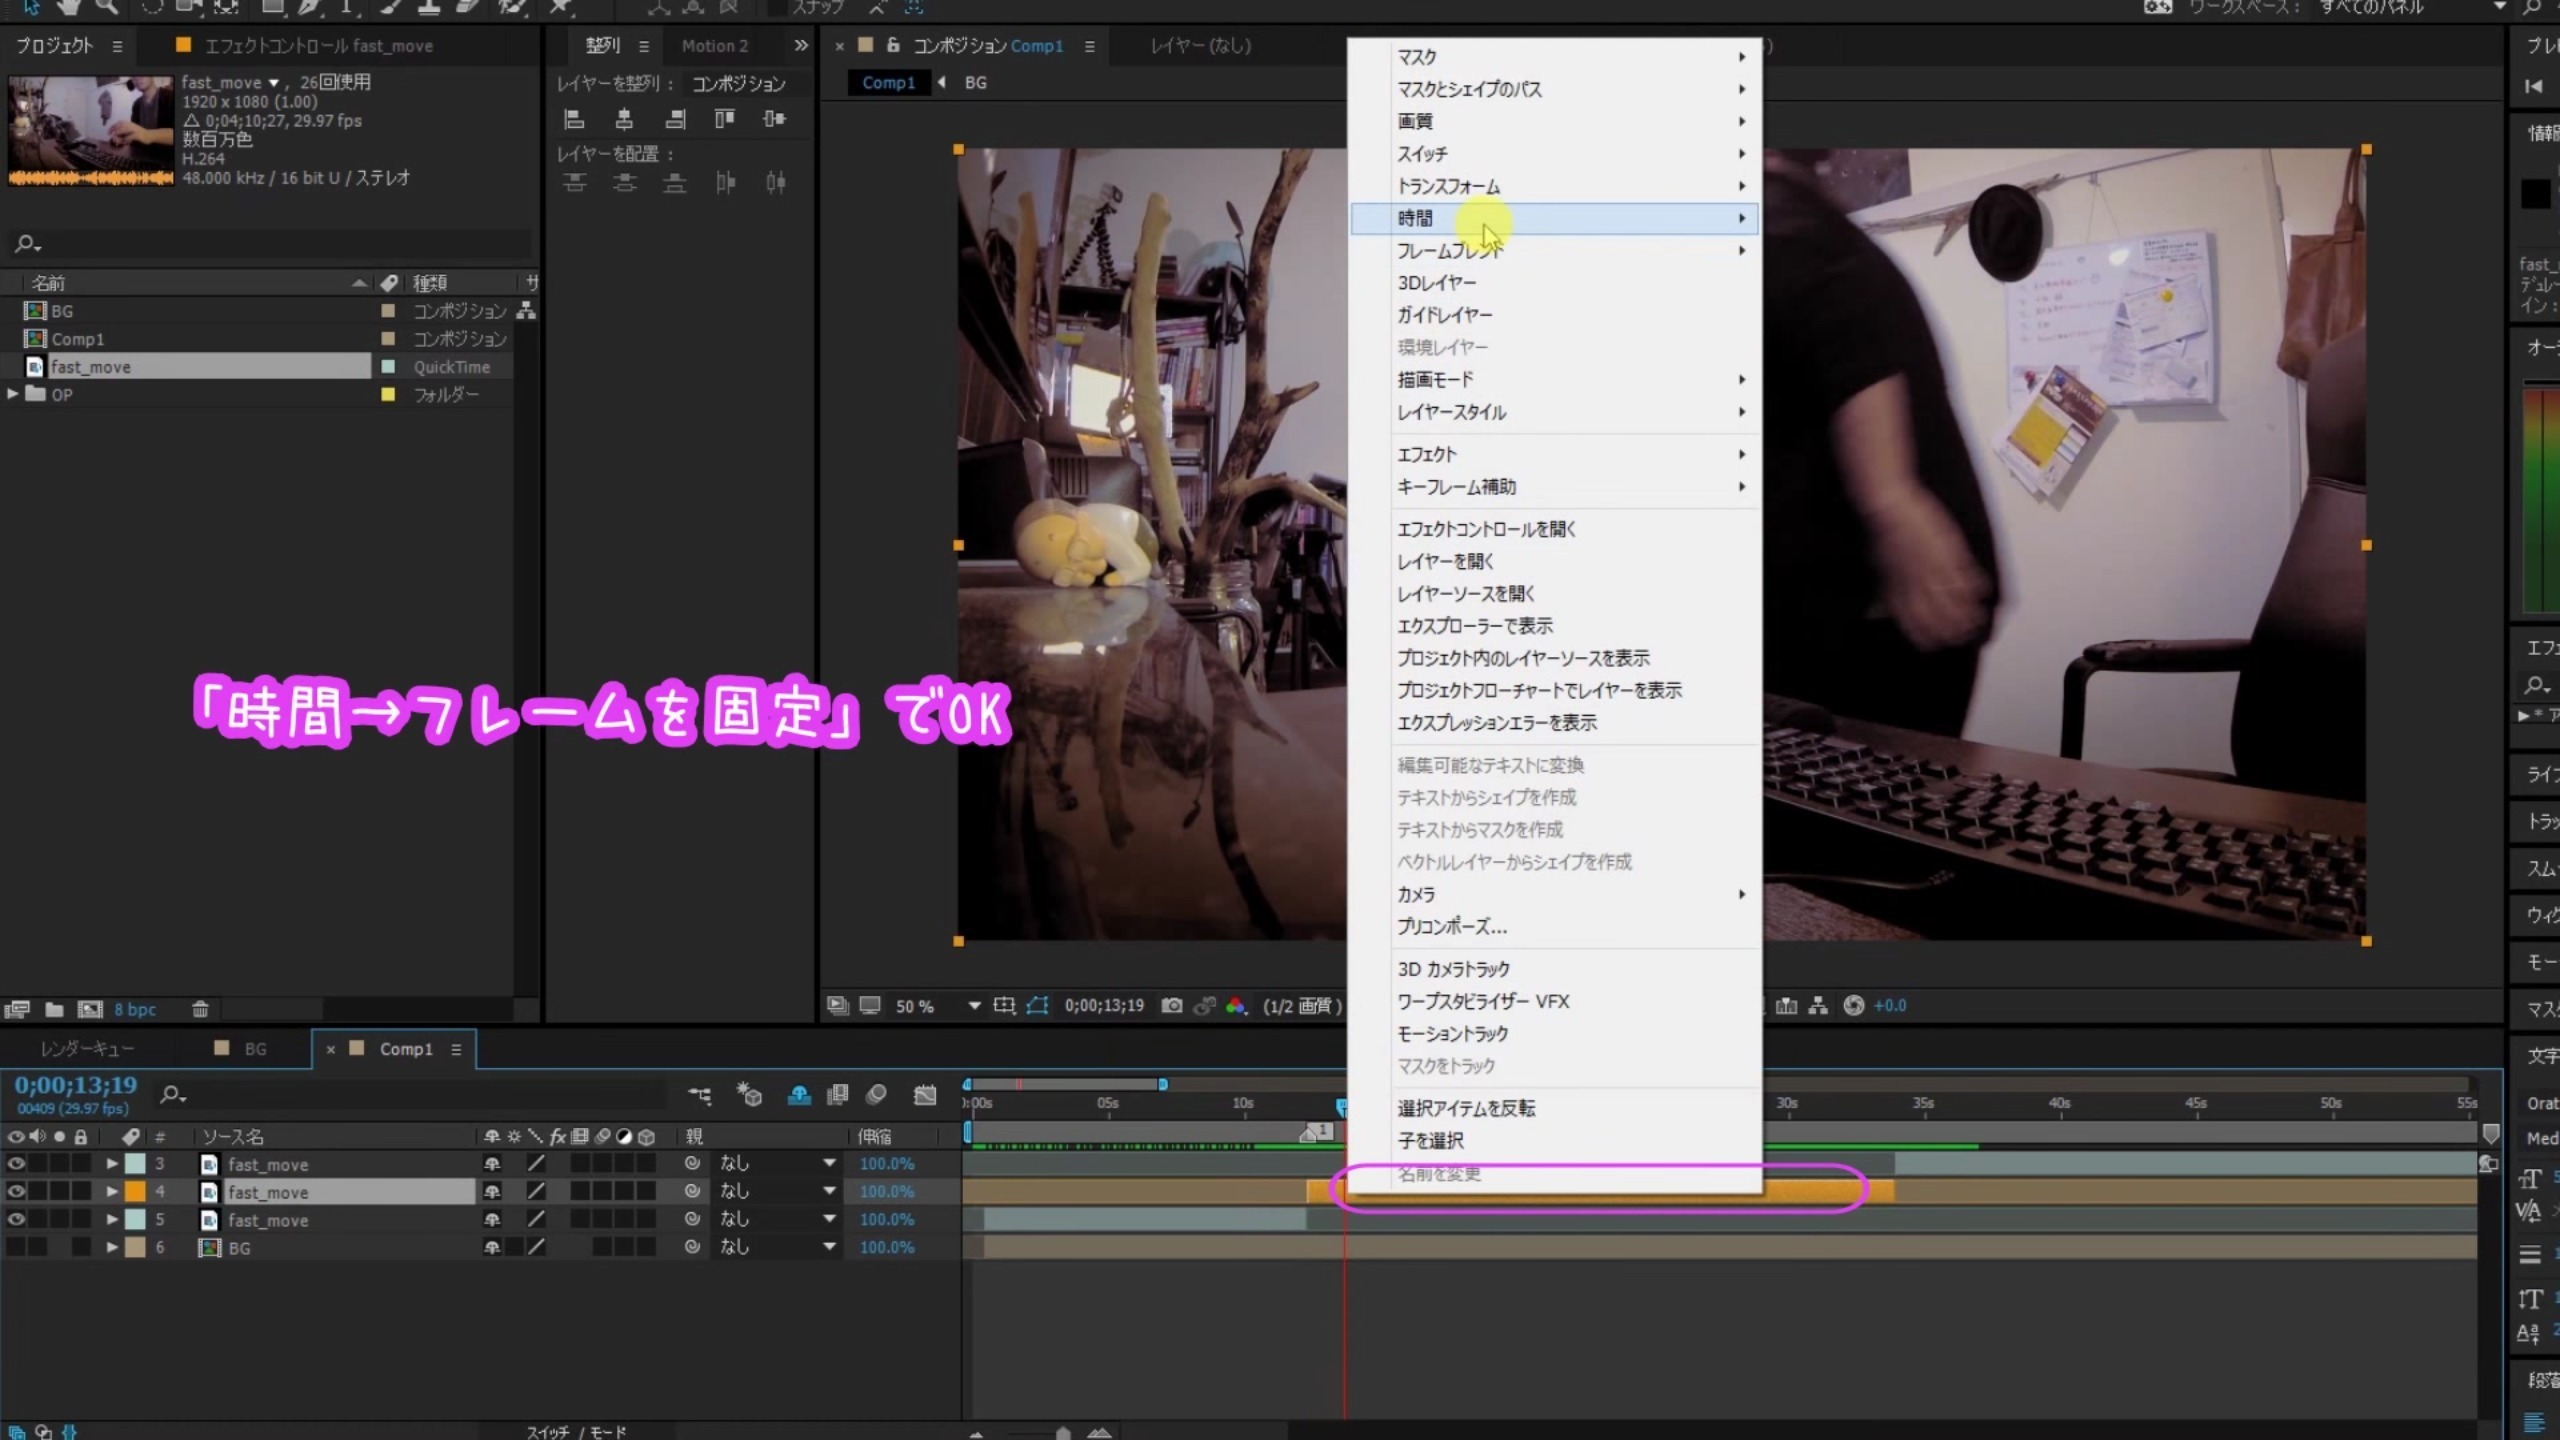The width and height of the screenshot is (2560, 1440).
Task: Switch to the レンダーキュー tab
Action: [88, 1048]
